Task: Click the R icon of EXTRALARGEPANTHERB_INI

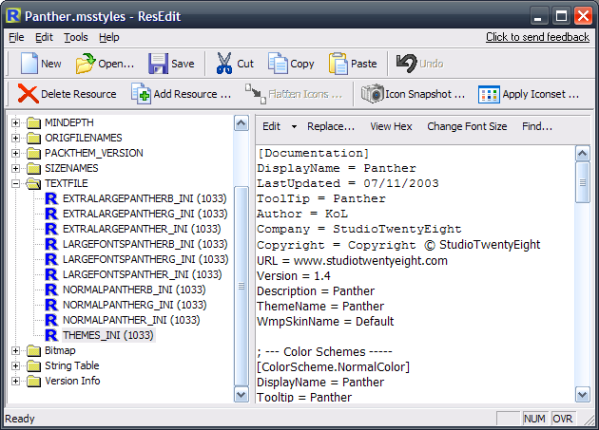Action: click(51, 199)
